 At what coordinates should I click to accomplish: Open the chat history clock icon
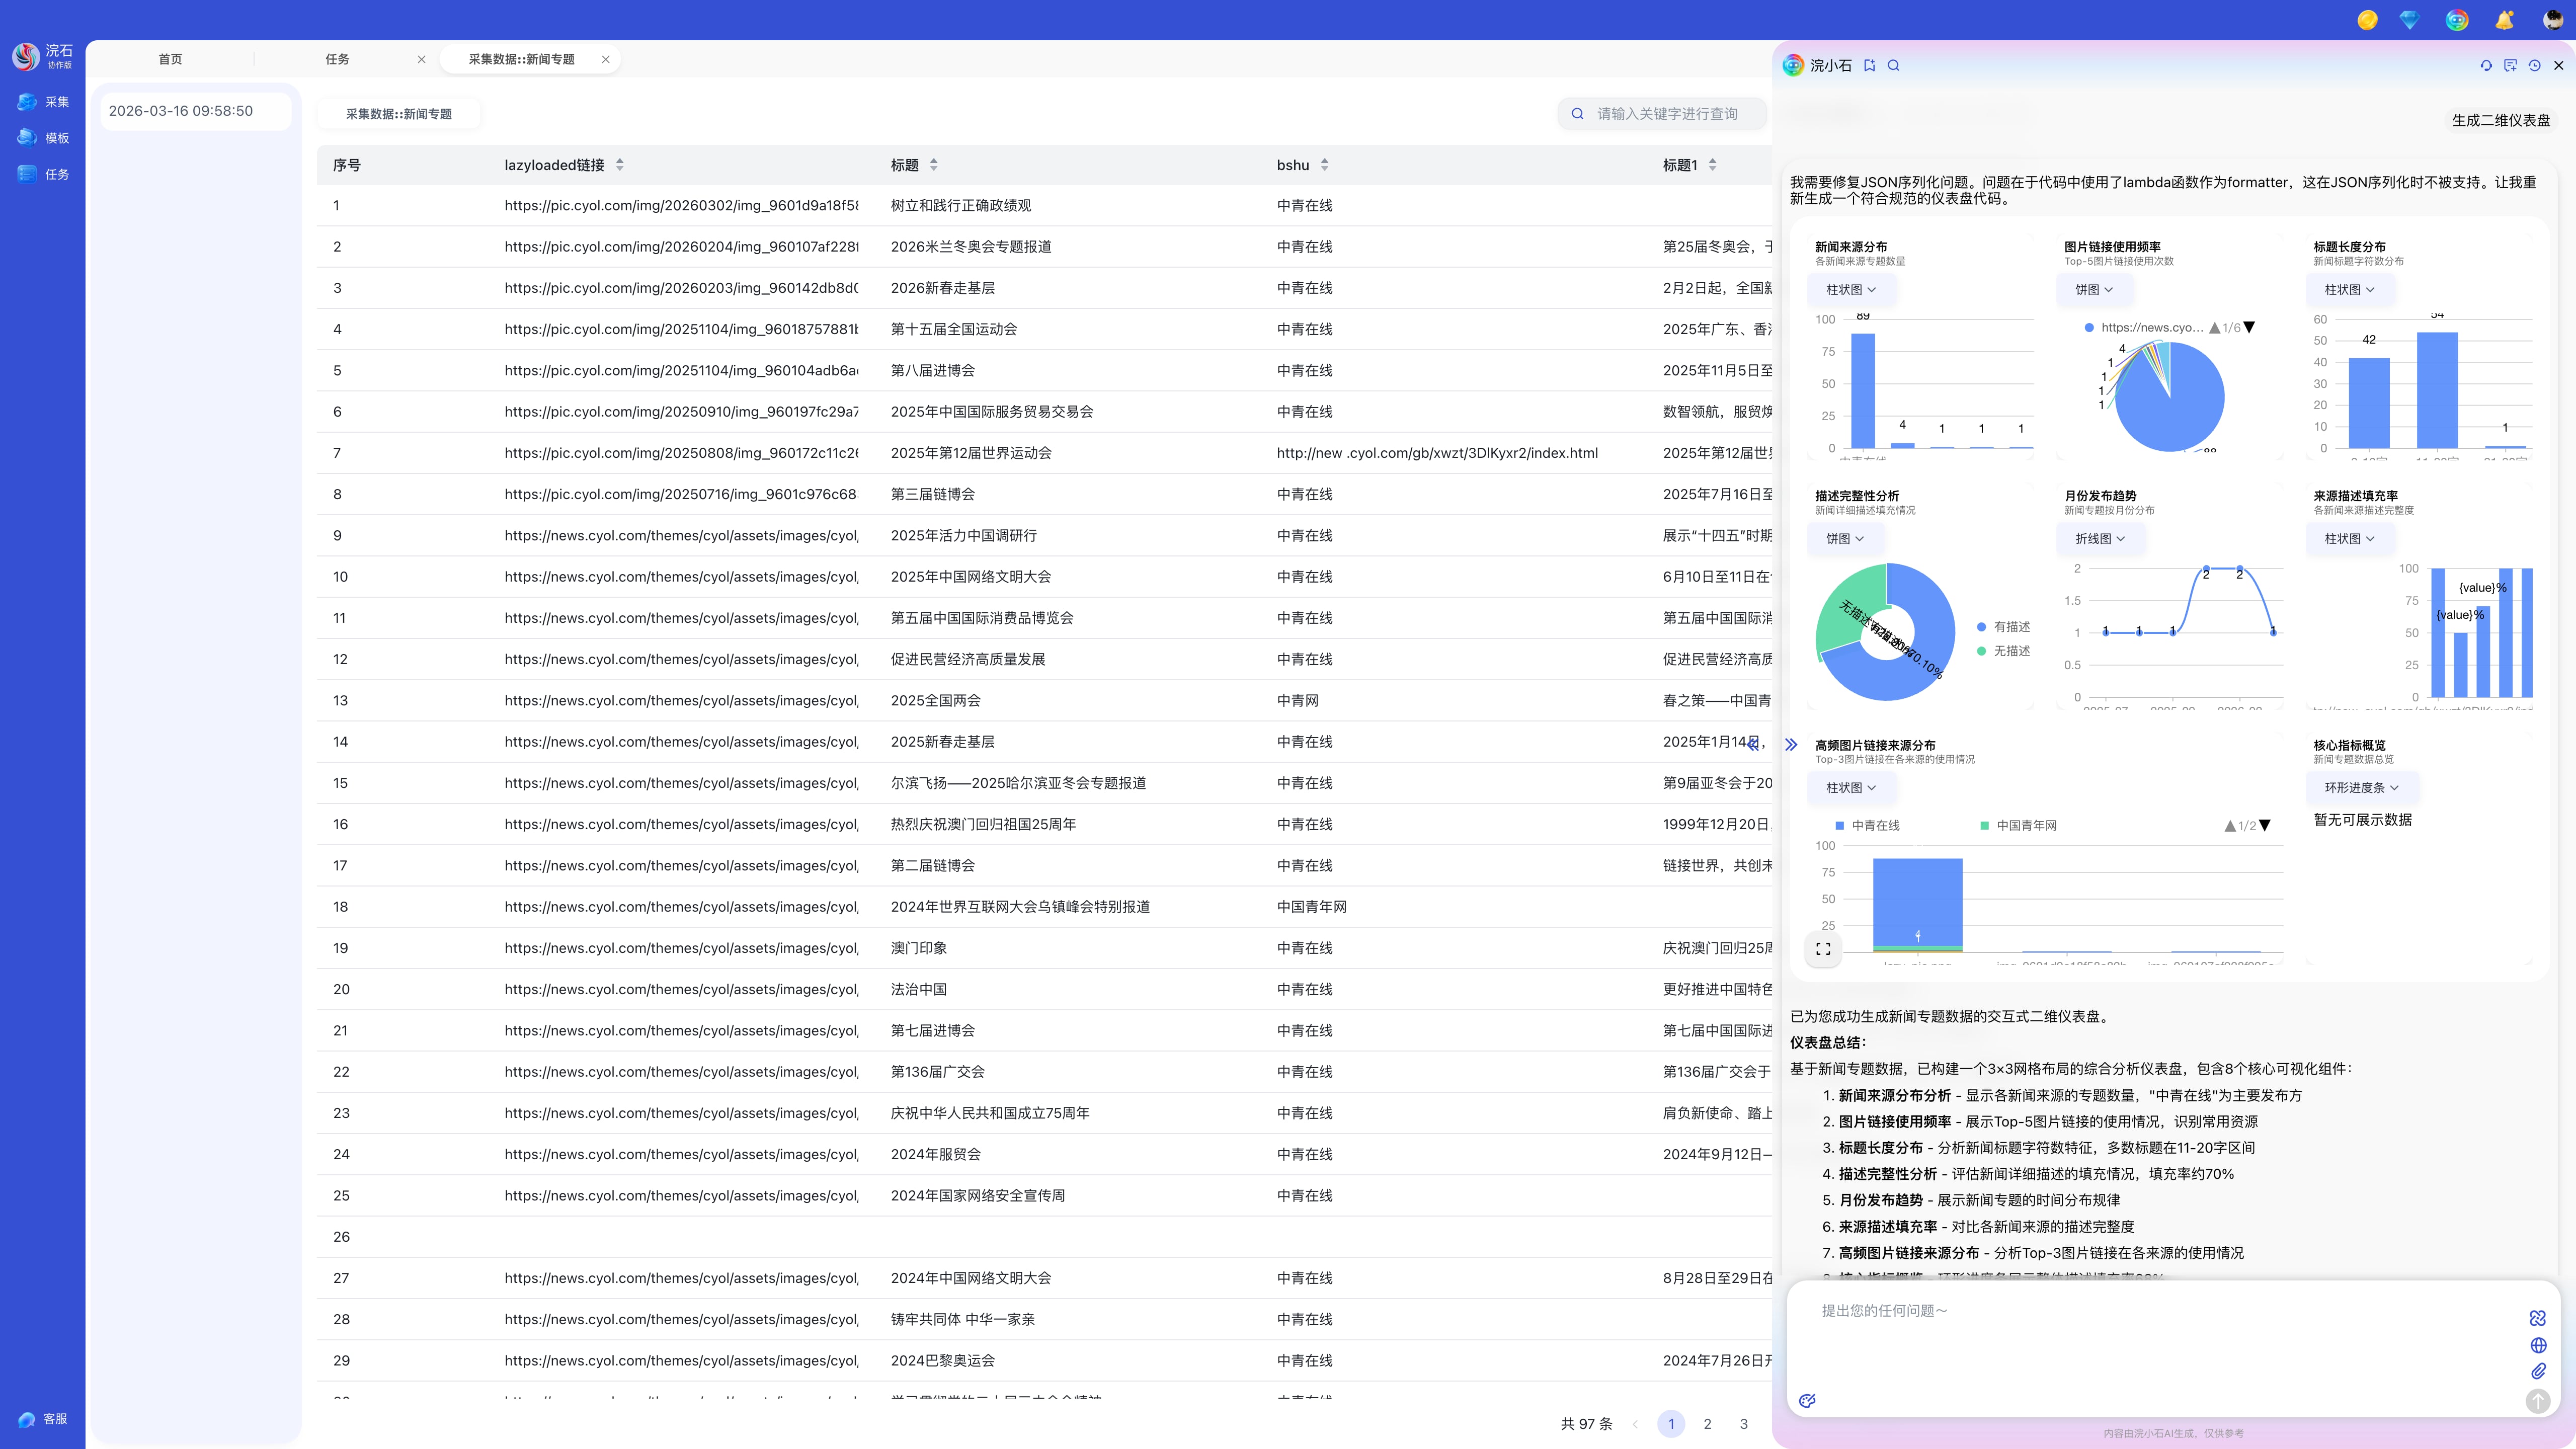click(2534, 66)
